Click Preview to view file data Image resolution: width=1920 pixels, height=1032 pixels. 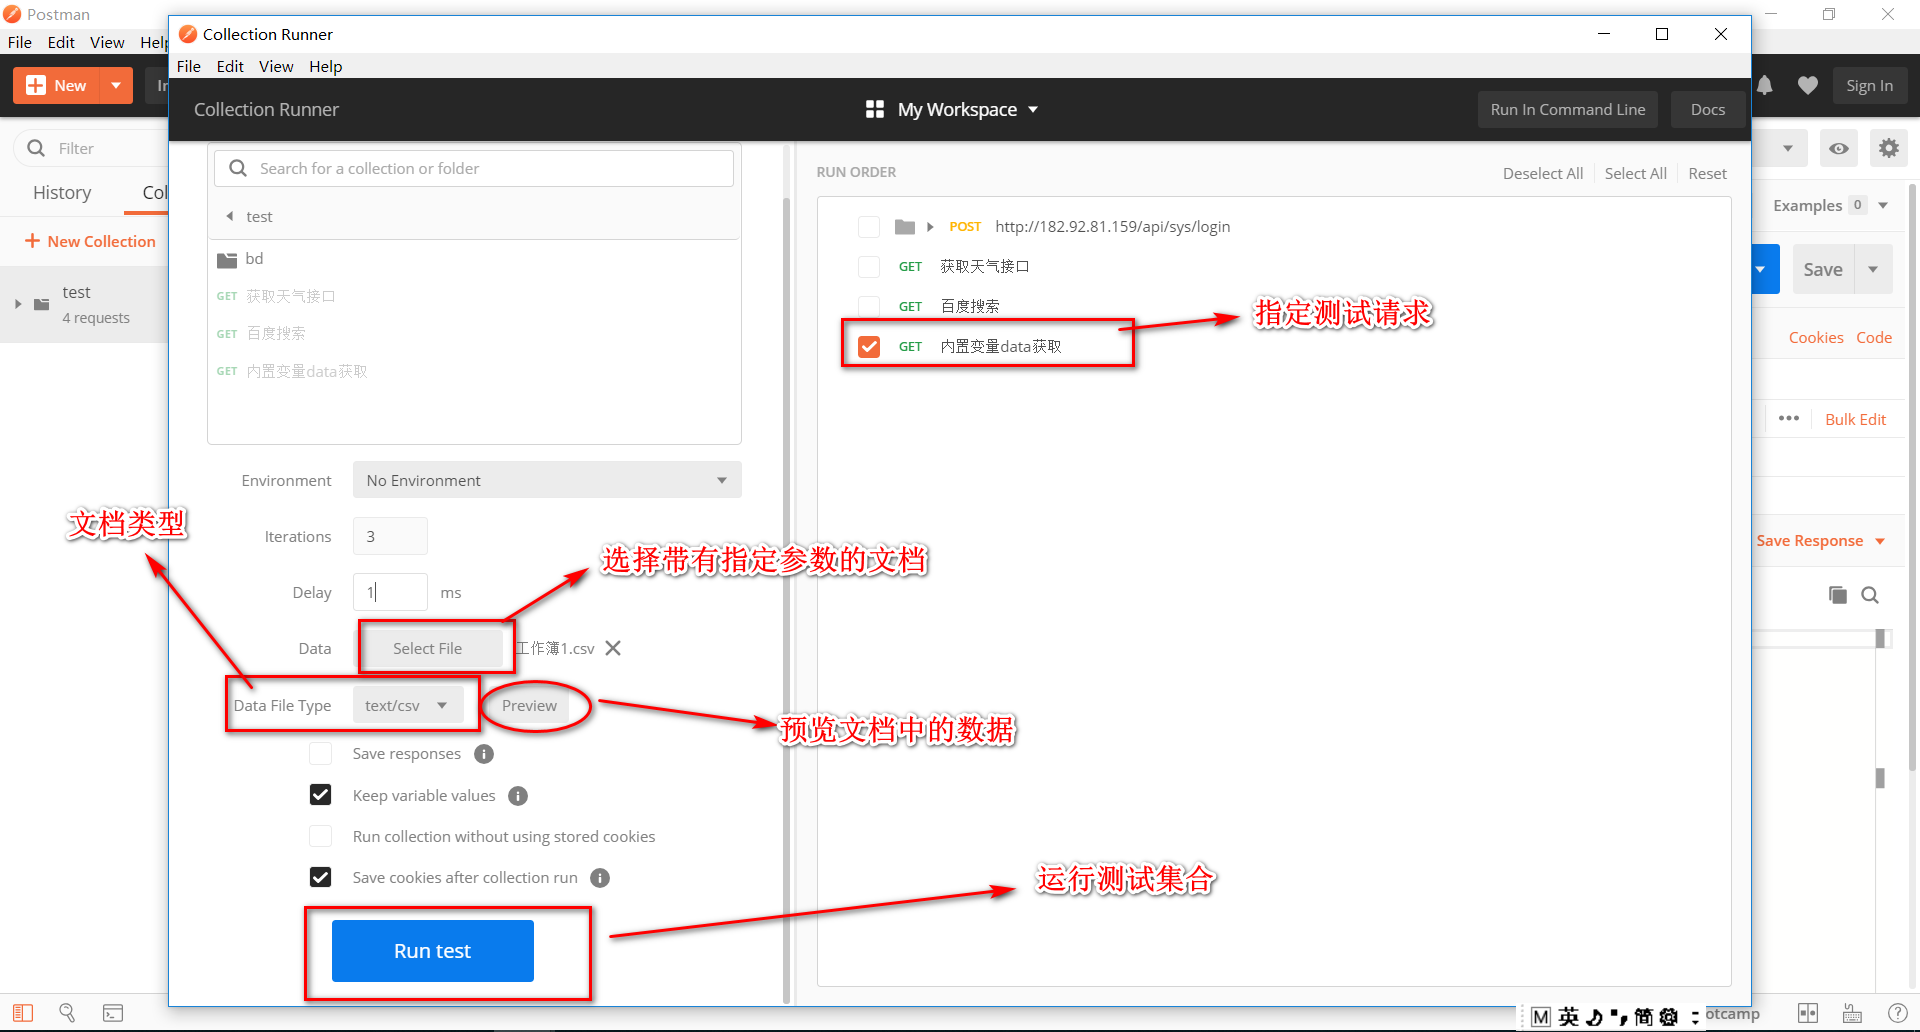click(529, 705)
